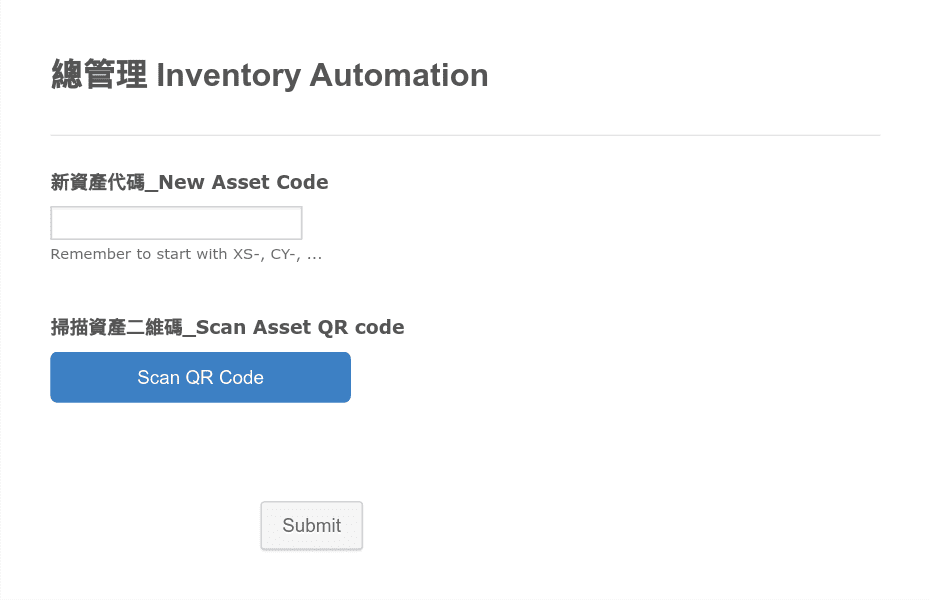Click the Inventory Automation page heading

coord(270,75)
